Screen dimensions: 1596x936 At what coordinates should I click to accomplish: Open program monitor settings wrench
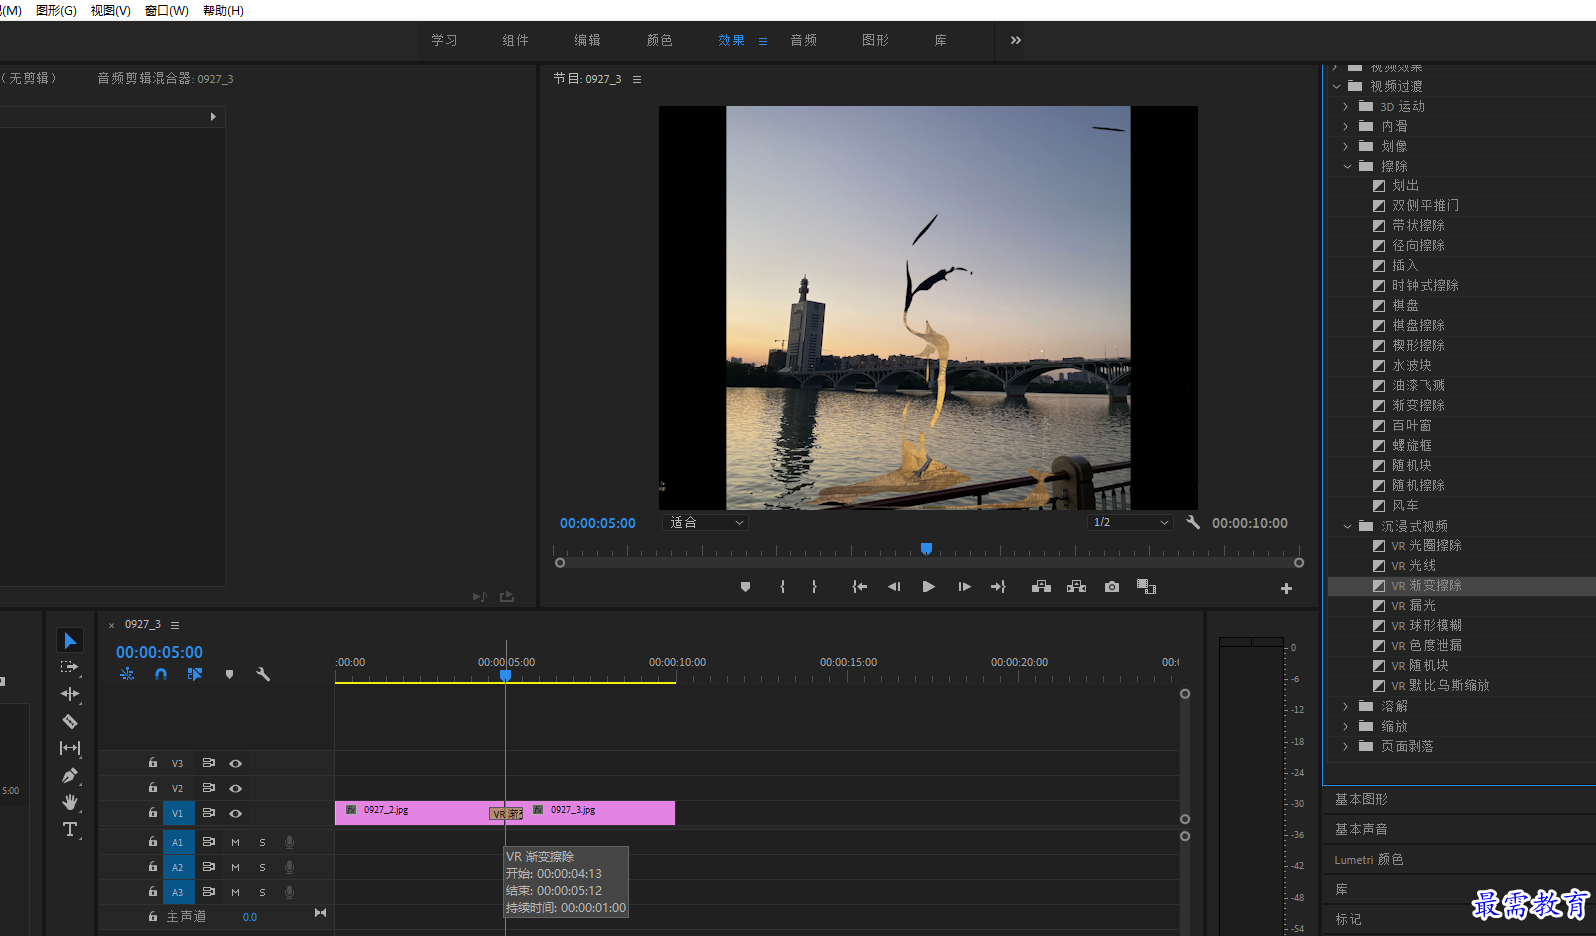(1193, 522)
